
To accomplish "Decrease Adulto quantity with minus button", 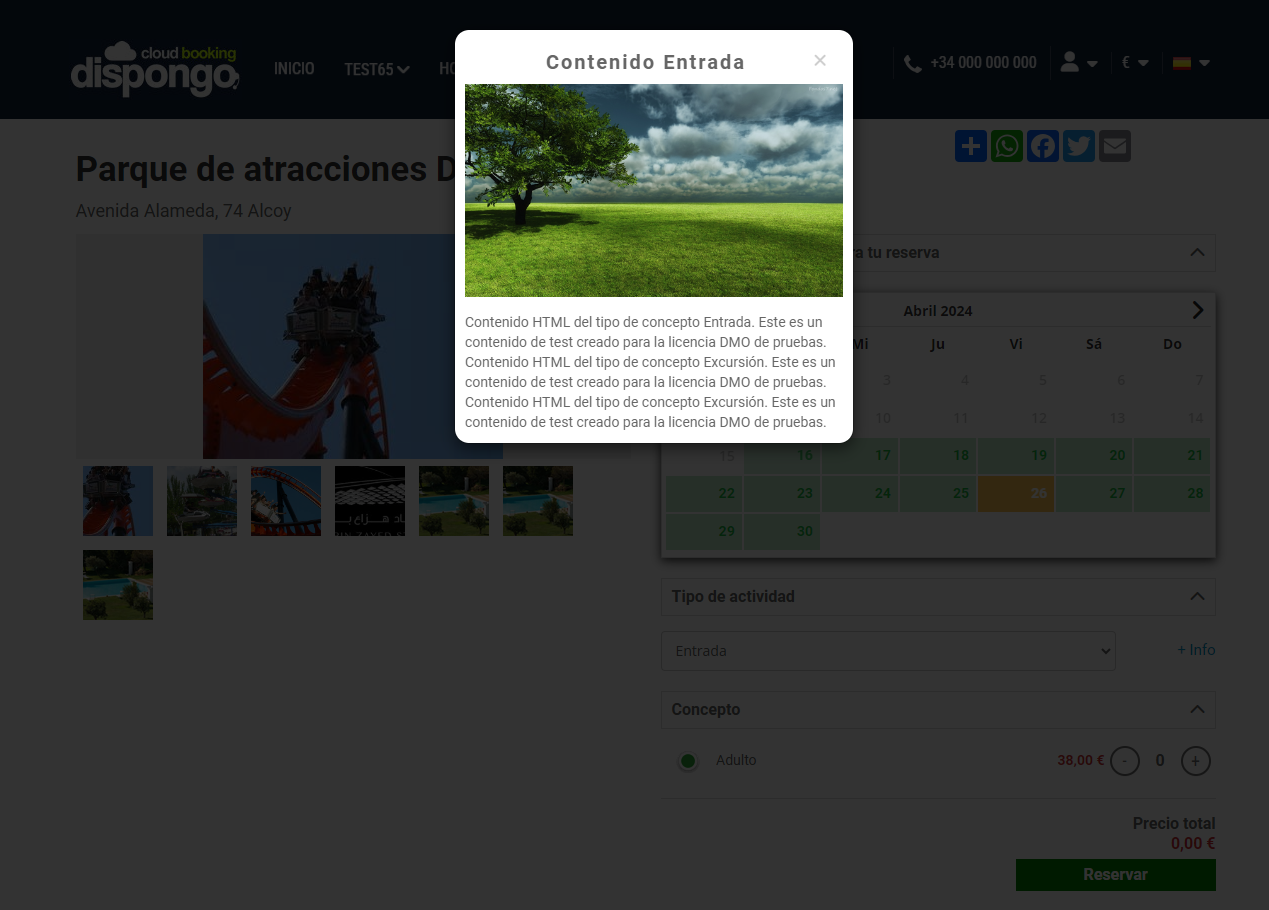I will (1125, 761).
